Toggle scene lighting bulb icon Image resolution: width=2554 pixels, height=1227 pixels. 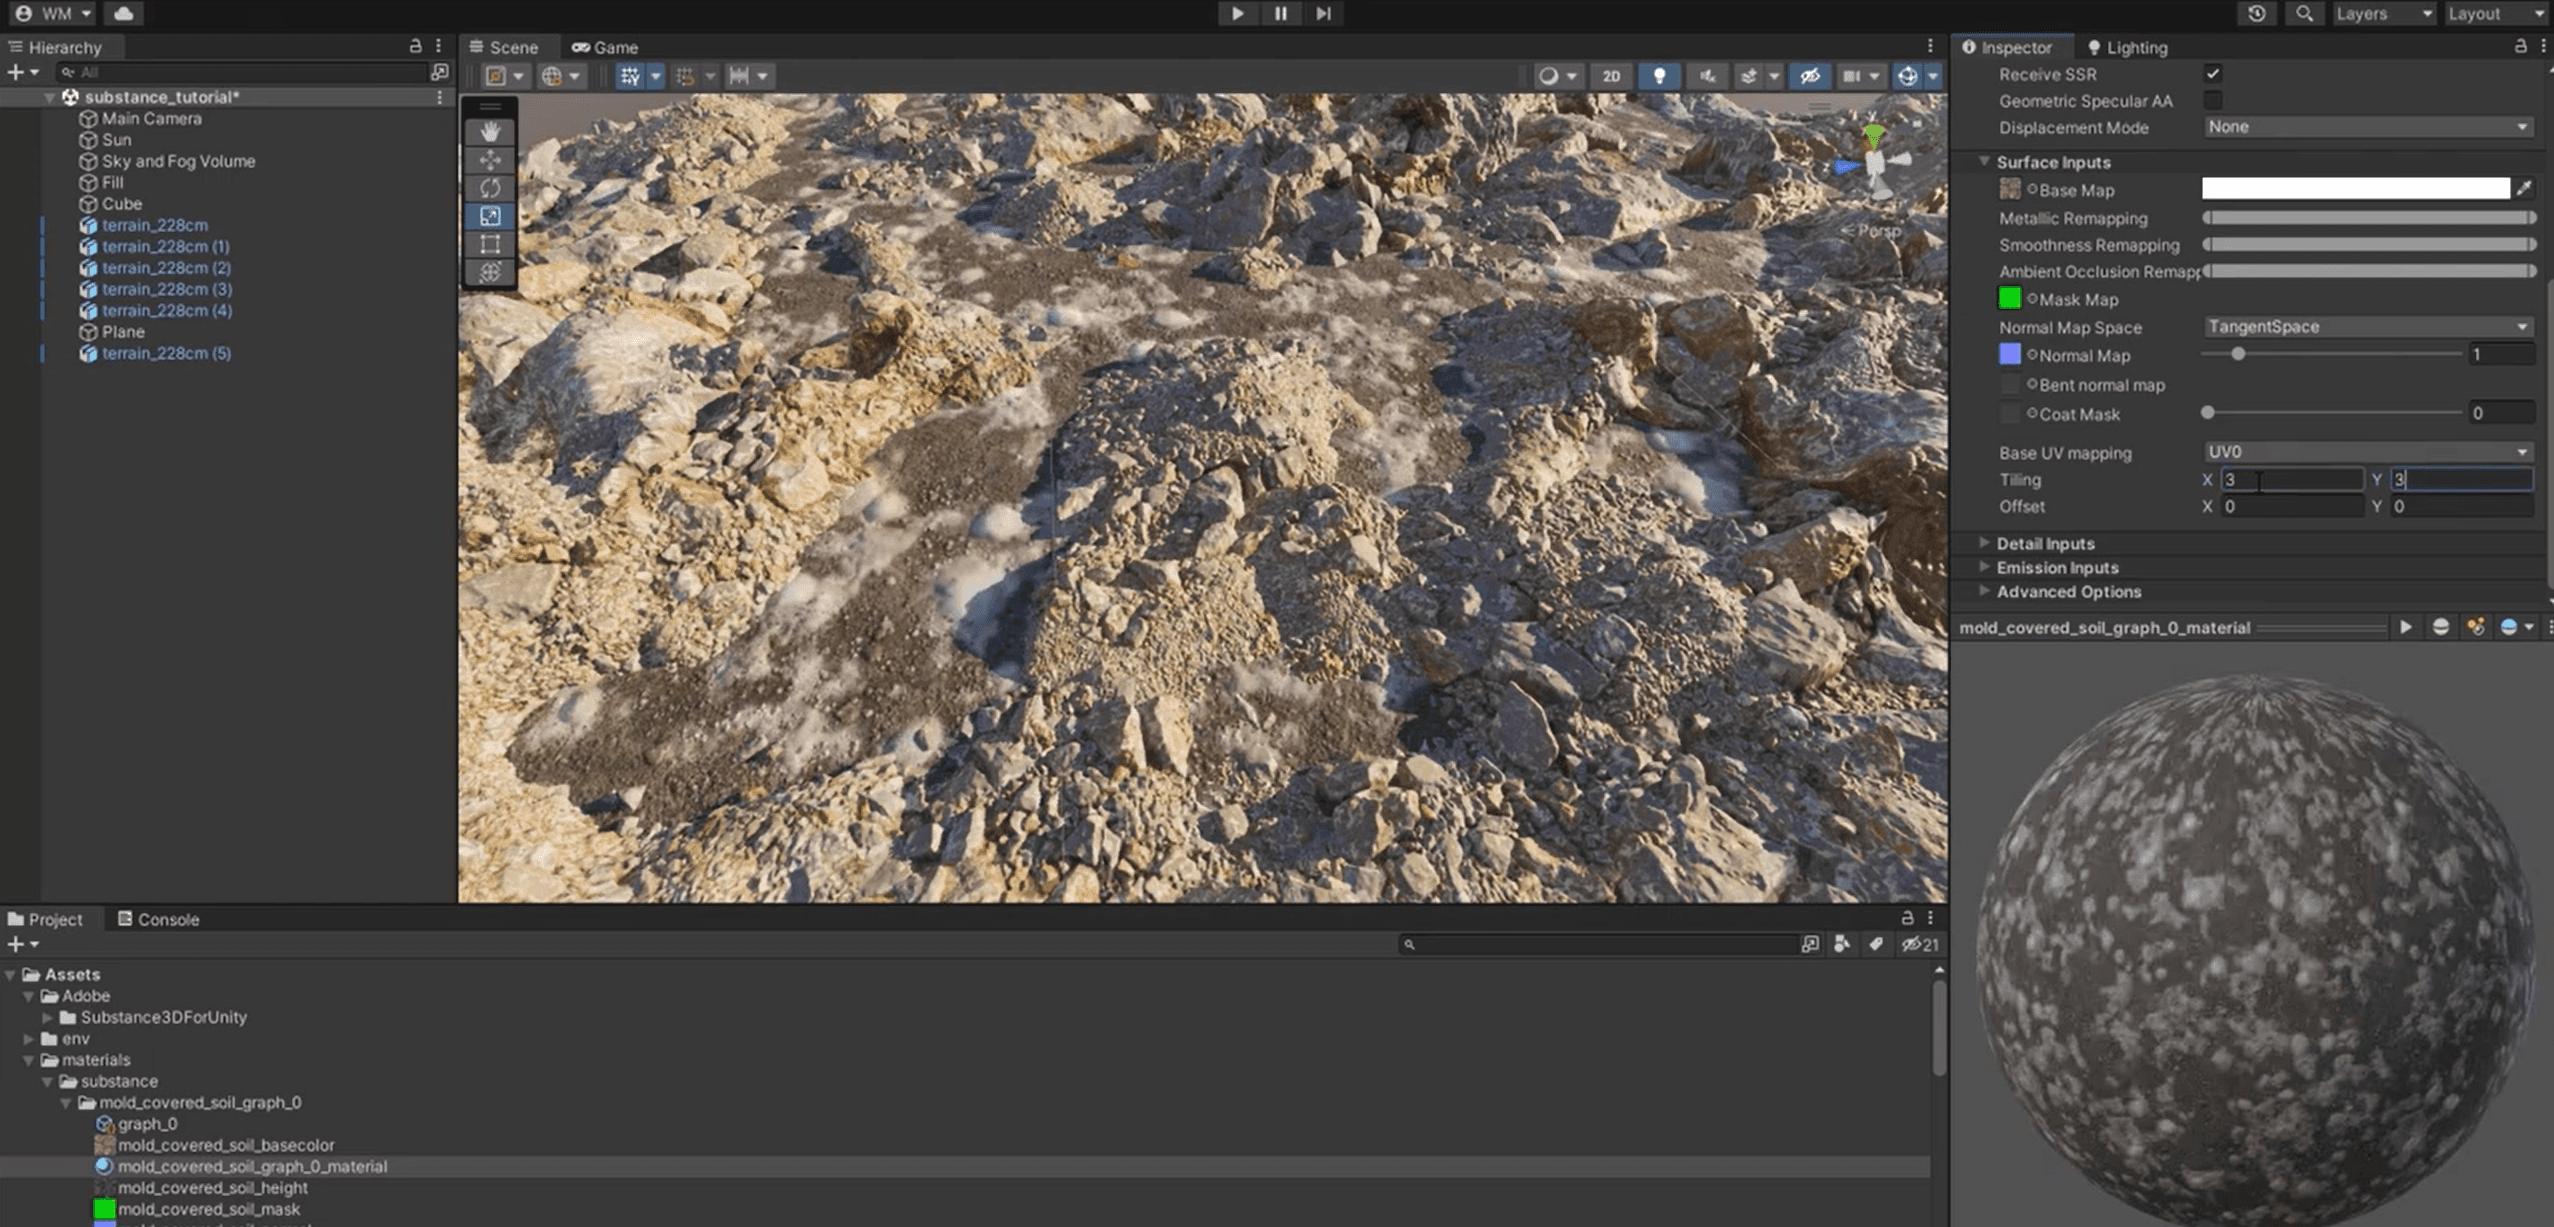coord(1659,76)
